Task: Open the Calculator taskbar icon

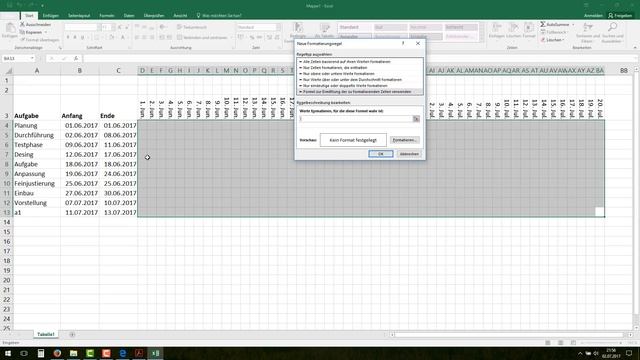Action: [40, 353]
